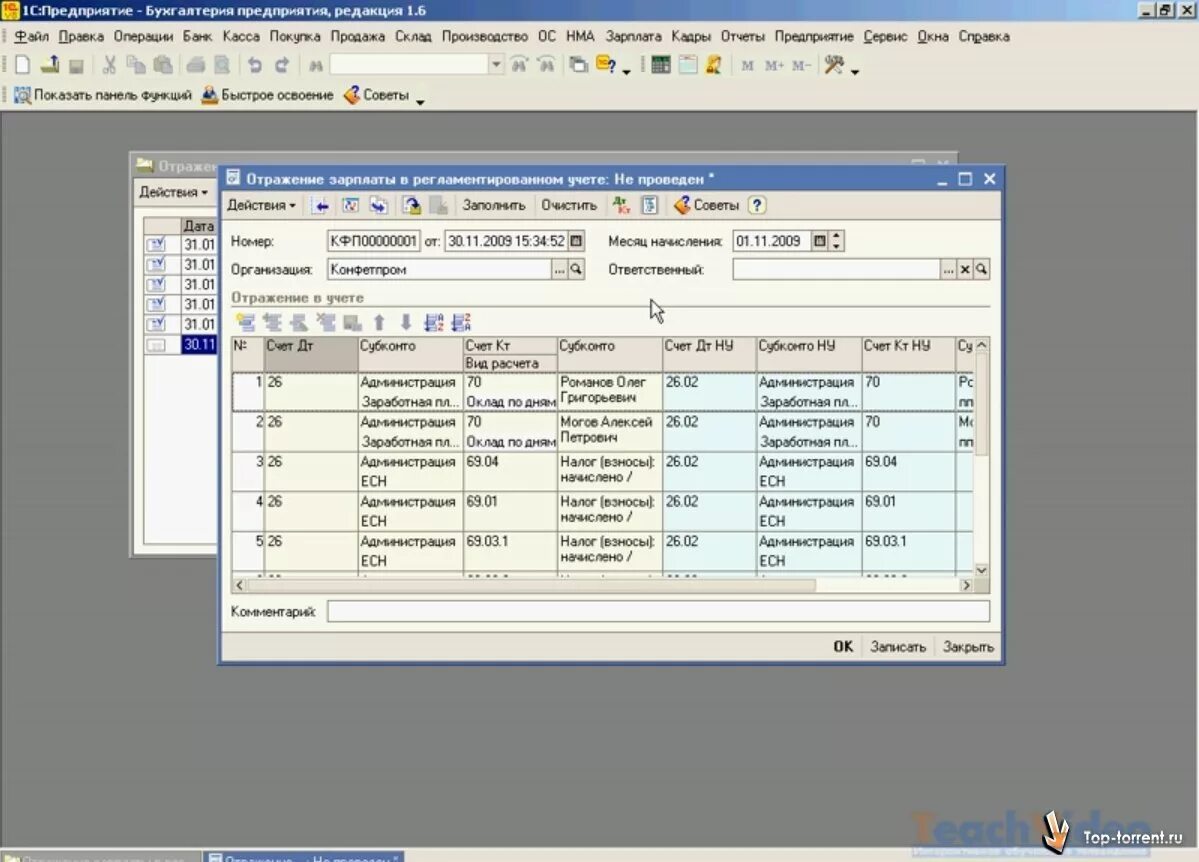Clear the Ответственный field with X button
The image size is (1199, 862).
[965, 269]
